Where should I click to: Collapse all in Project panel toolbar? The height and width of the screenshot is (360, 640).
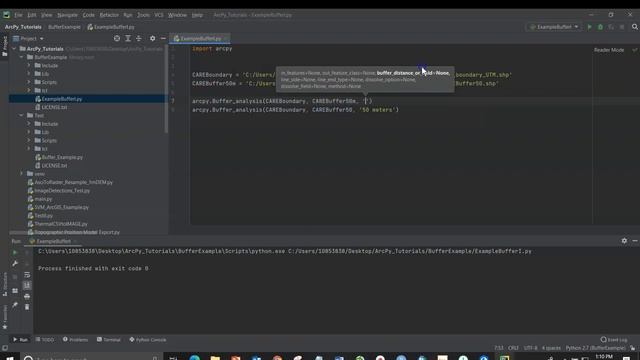[x=139, y=38]
